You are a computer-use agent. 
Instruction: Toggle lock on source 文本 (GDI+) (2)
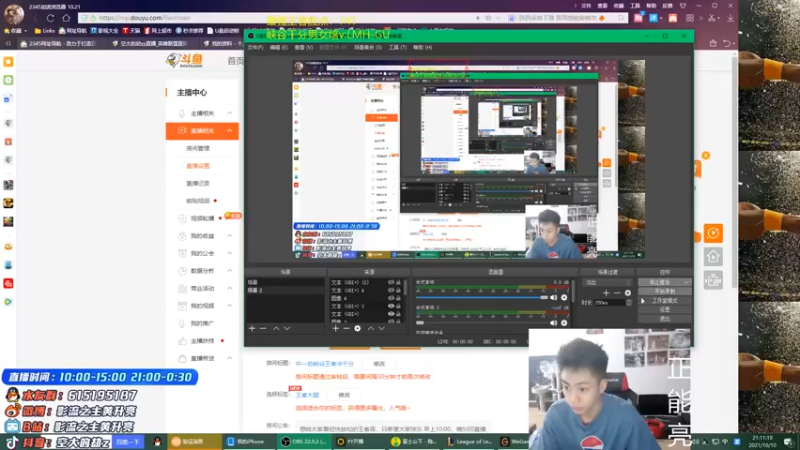[398, 282]
